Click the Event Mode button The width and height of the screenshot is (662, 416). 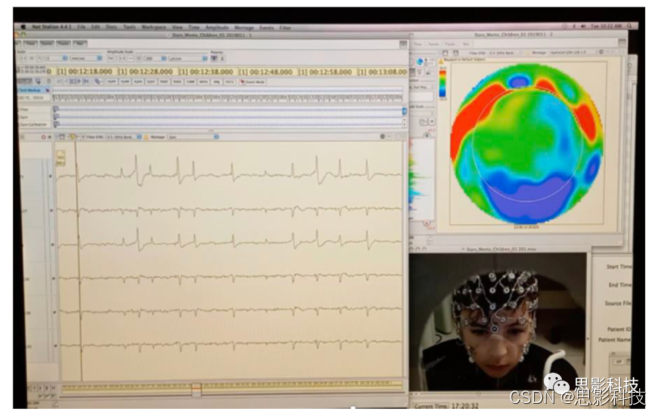coord(252,82)
